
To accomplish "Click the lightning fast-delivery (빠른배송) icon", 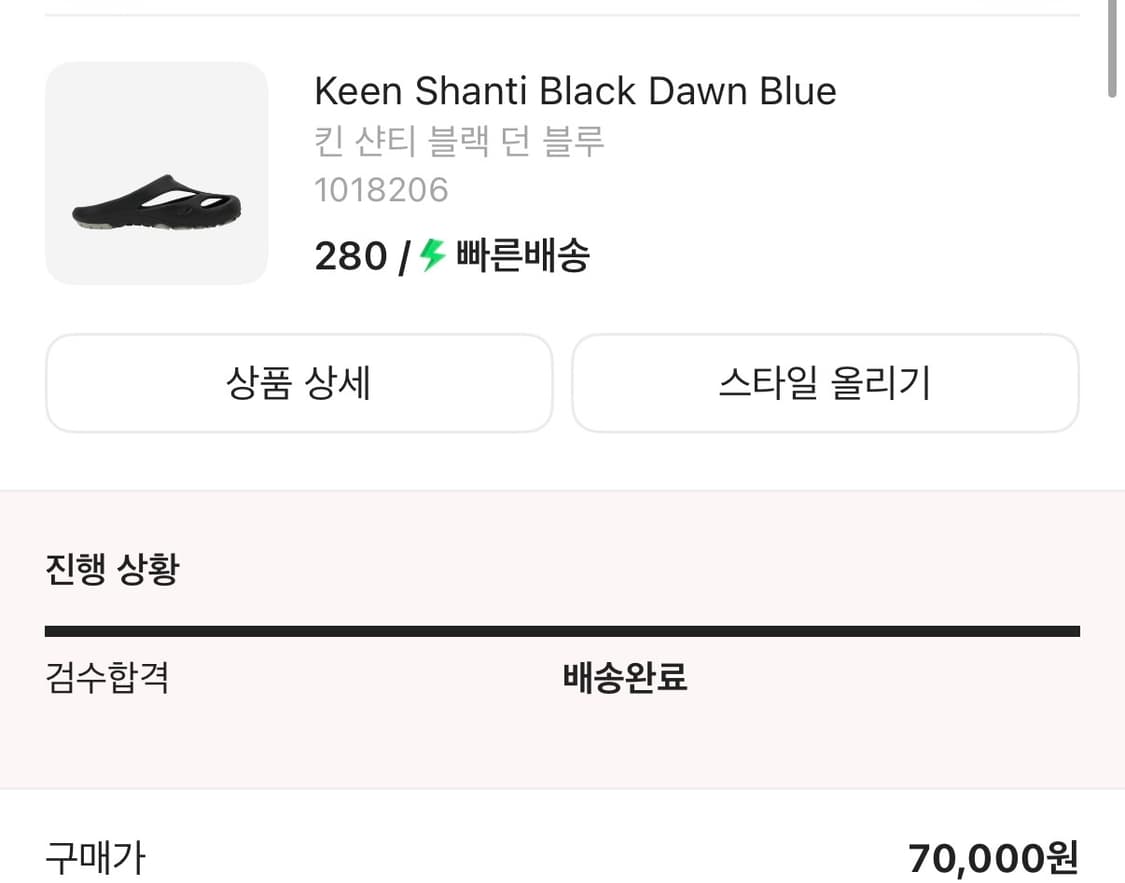I will tap(430, 257).
